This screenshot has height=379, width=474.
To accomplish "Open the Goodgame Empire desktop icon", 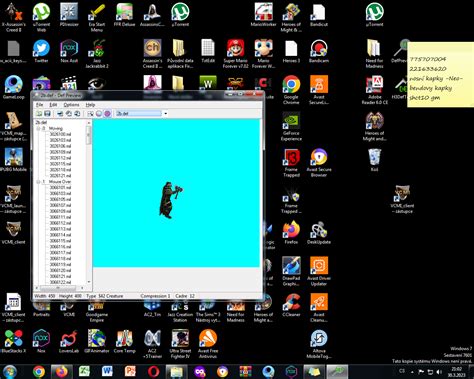I will 97,311.
